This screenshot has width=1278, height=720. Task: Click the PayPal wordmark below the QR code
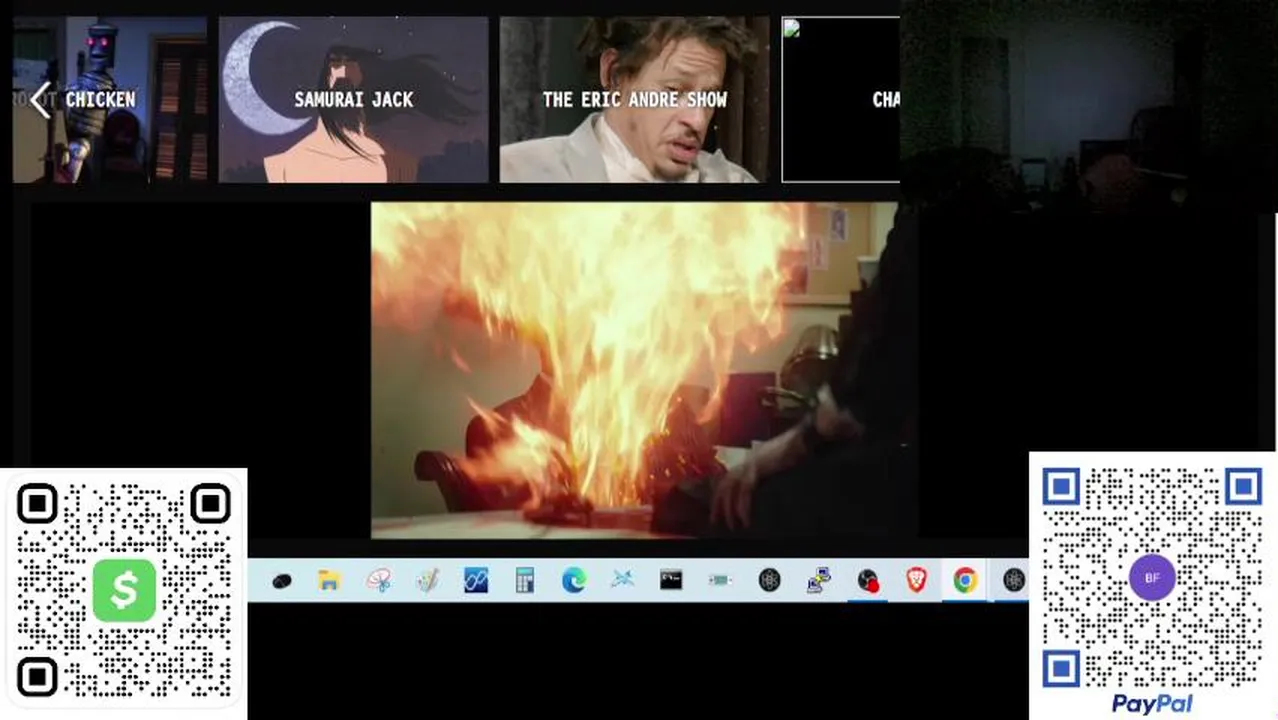pos(1152,704)
